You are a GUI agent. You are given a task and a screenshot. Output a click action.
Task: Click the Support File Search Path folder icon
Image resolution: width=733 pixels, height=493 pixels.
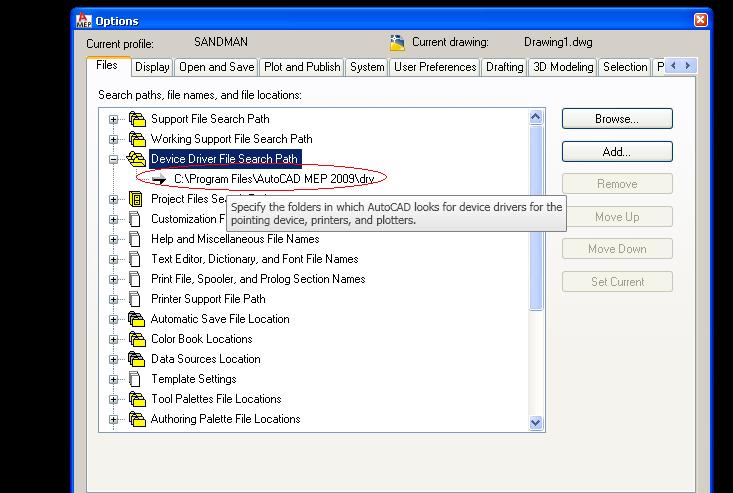point(137,119)
